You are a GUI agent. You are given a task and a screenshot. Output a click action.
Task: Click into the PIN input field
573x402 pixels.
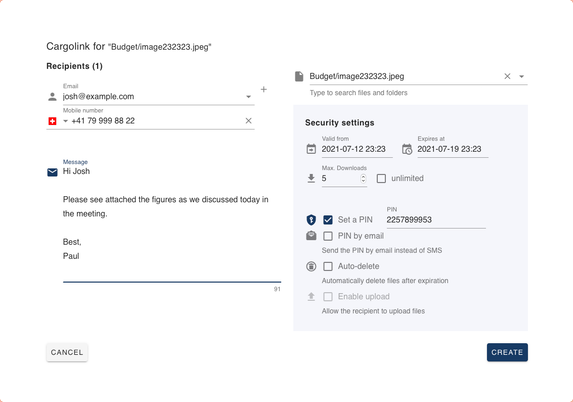pos(436,220)
